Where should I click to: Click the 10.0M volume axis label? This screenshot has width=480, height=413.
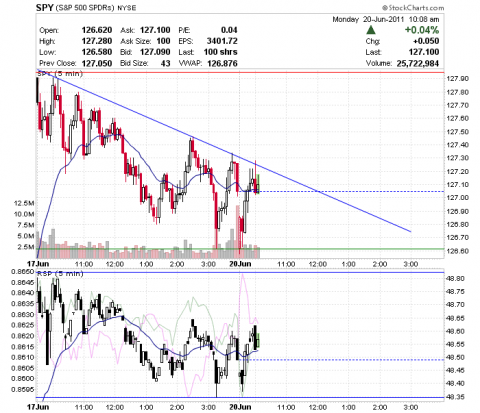24,214
